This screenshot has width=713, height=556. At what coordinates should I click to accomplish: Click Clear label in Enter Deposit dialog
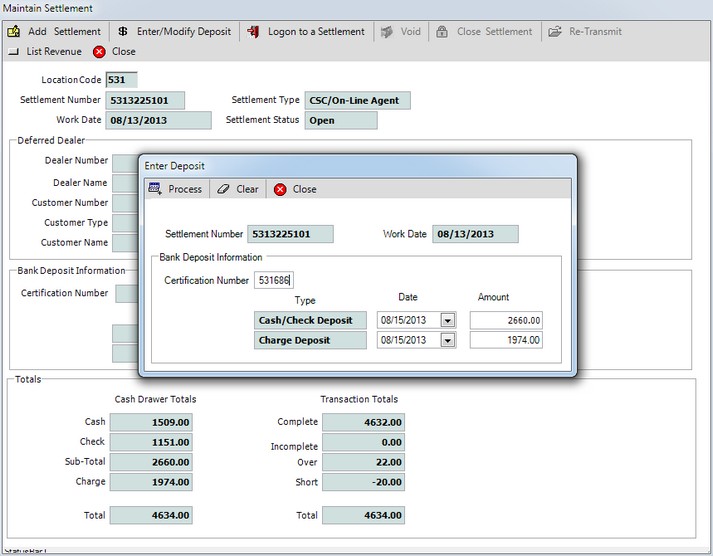coord(247,189)
